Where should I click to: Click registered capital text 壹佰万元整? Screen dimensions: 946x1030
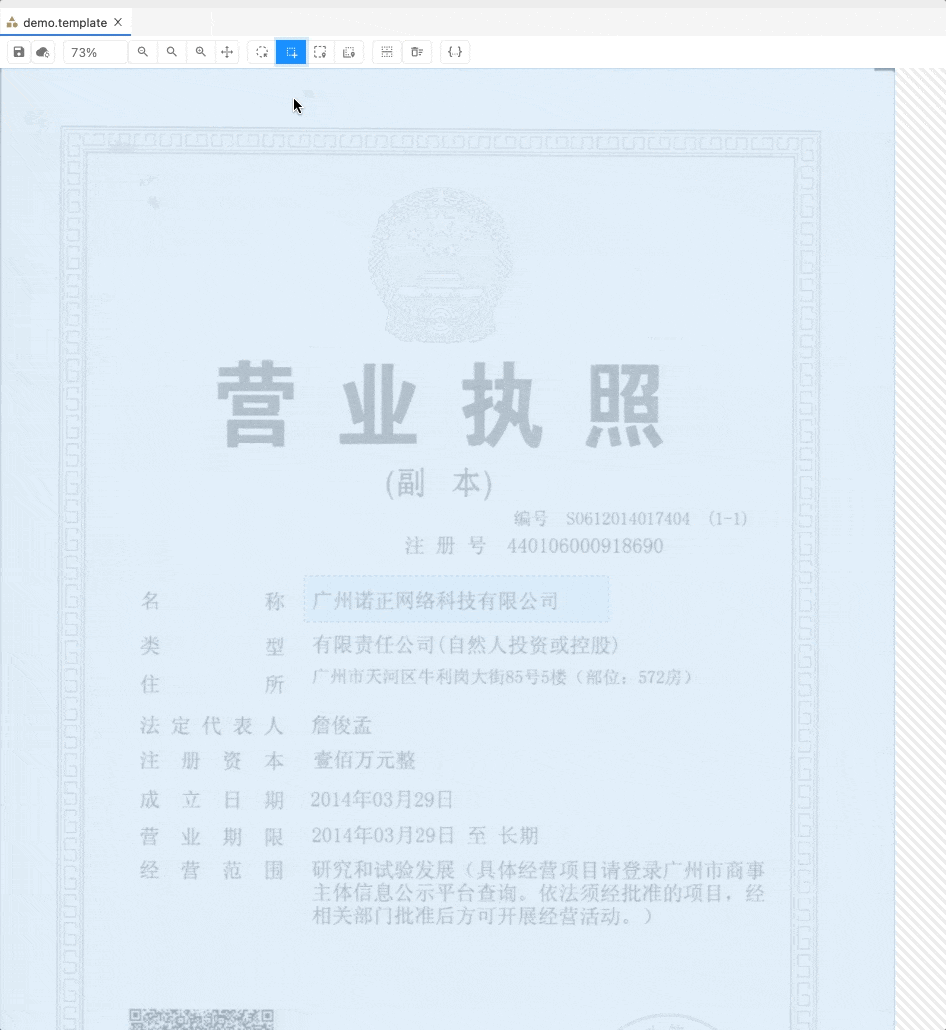coord(364,761)
